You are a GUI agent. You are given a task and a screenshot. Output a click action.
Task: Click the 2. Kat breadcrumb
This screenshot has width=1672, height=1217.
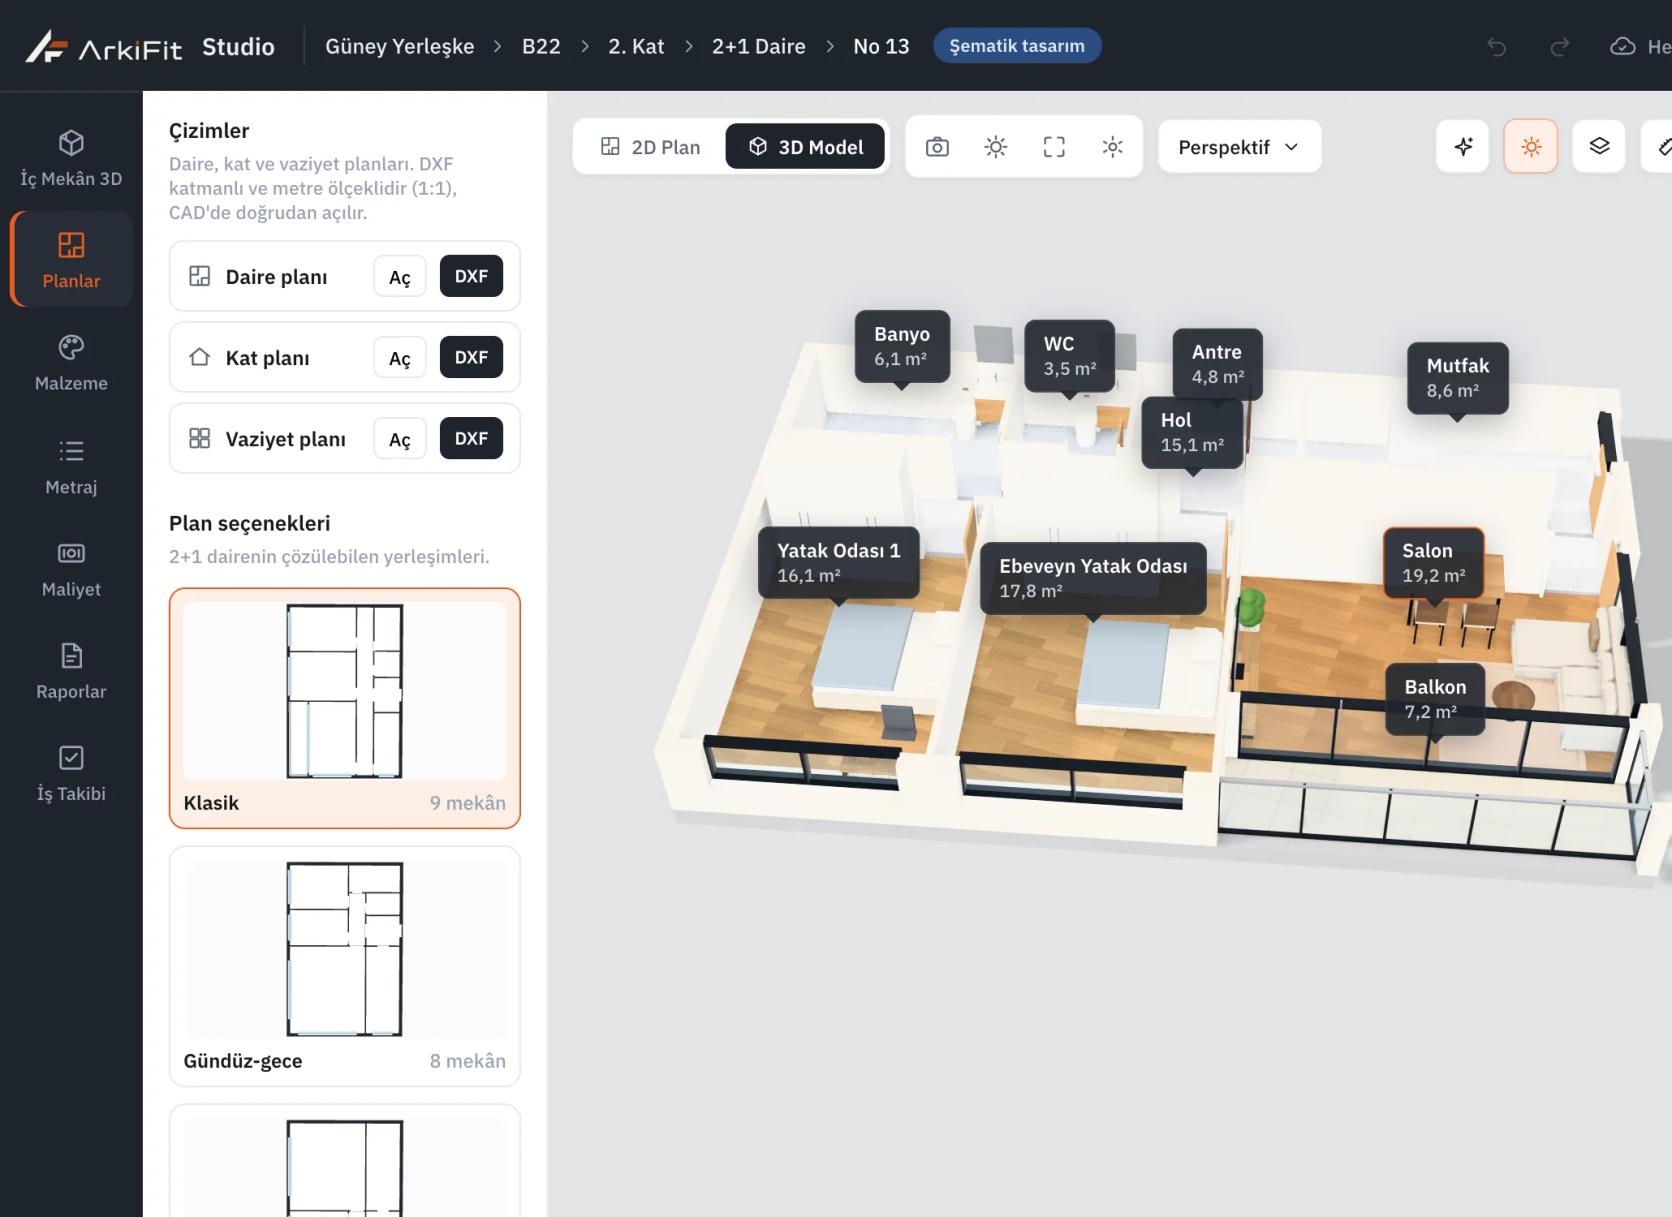pos(636,47)
